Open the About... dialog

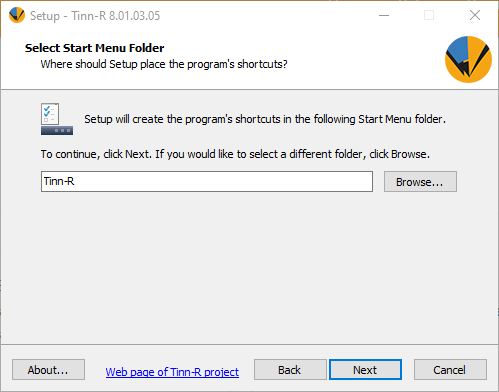[48, 370]
